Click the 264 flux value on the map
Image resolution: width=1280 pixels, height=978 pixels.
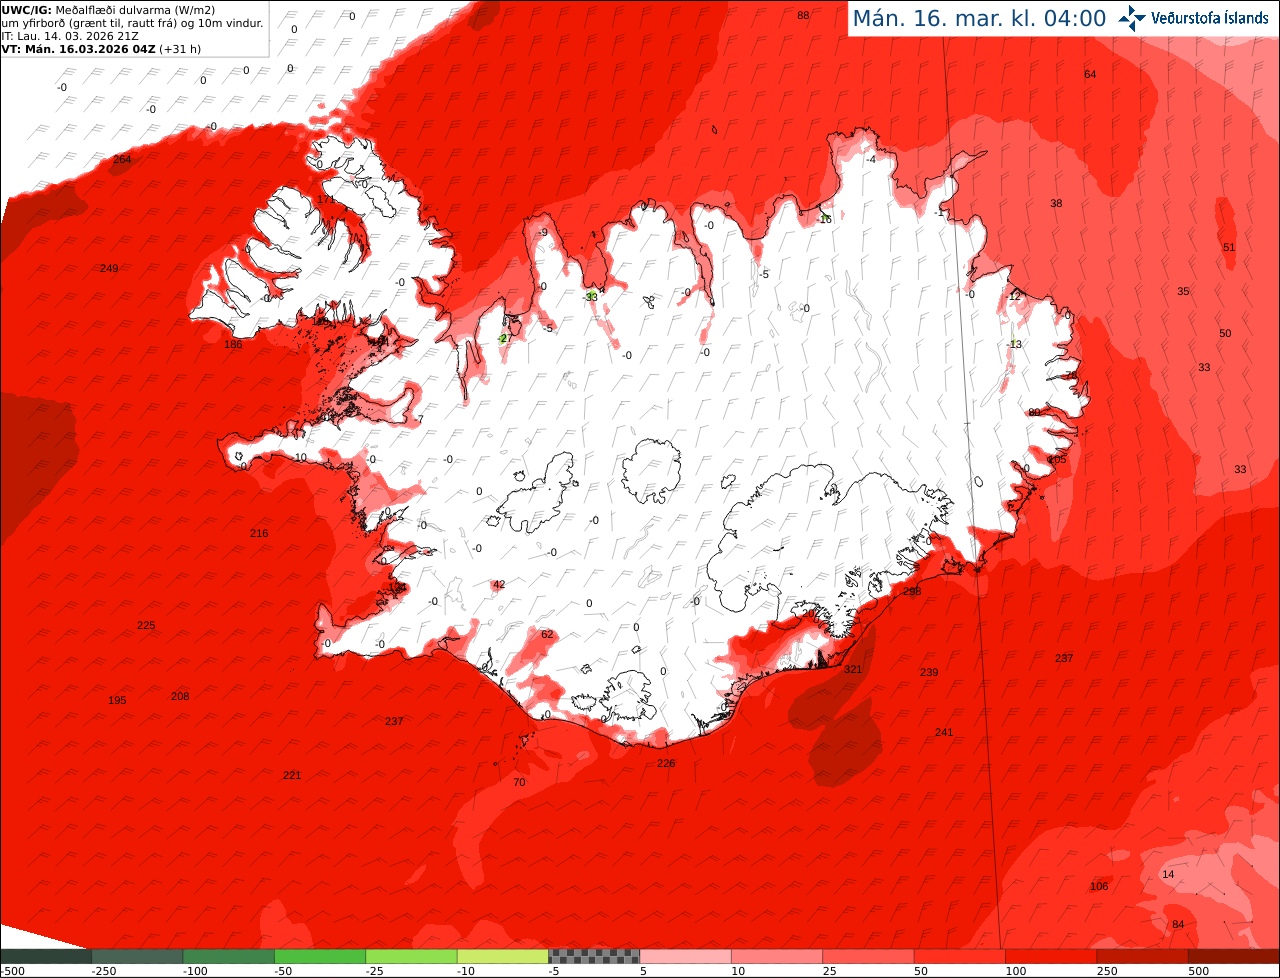[x=122, y=160]
